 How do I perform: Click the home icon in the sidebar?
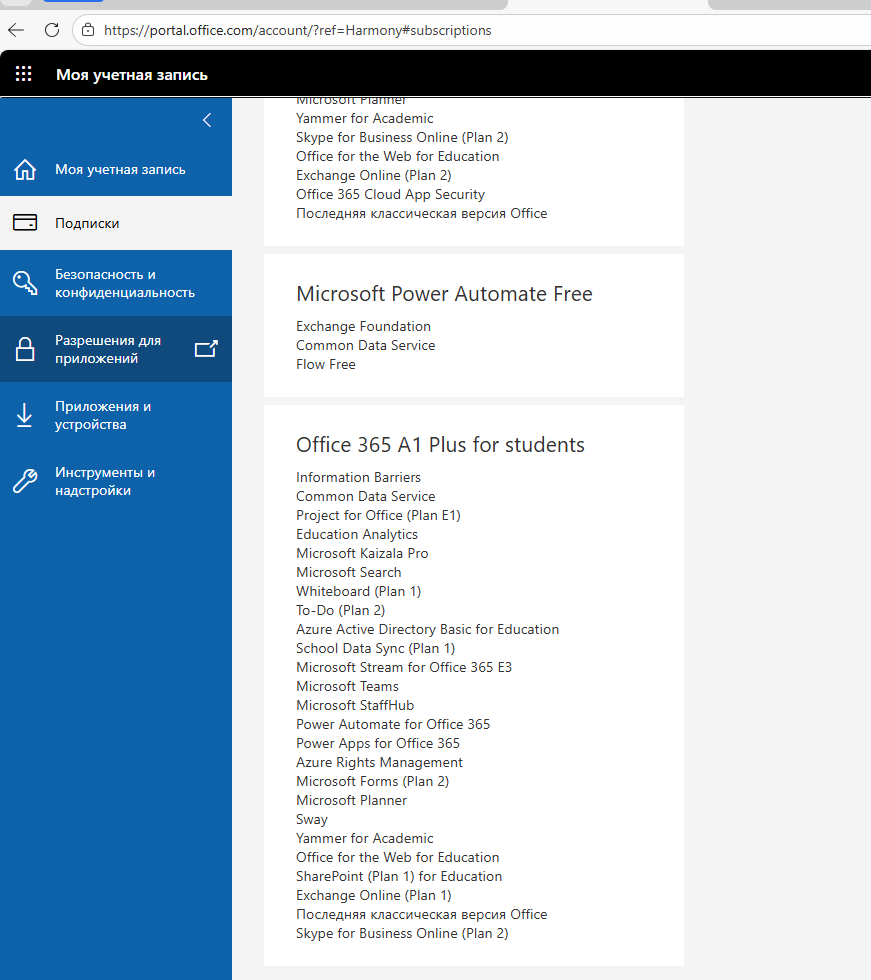25,169
